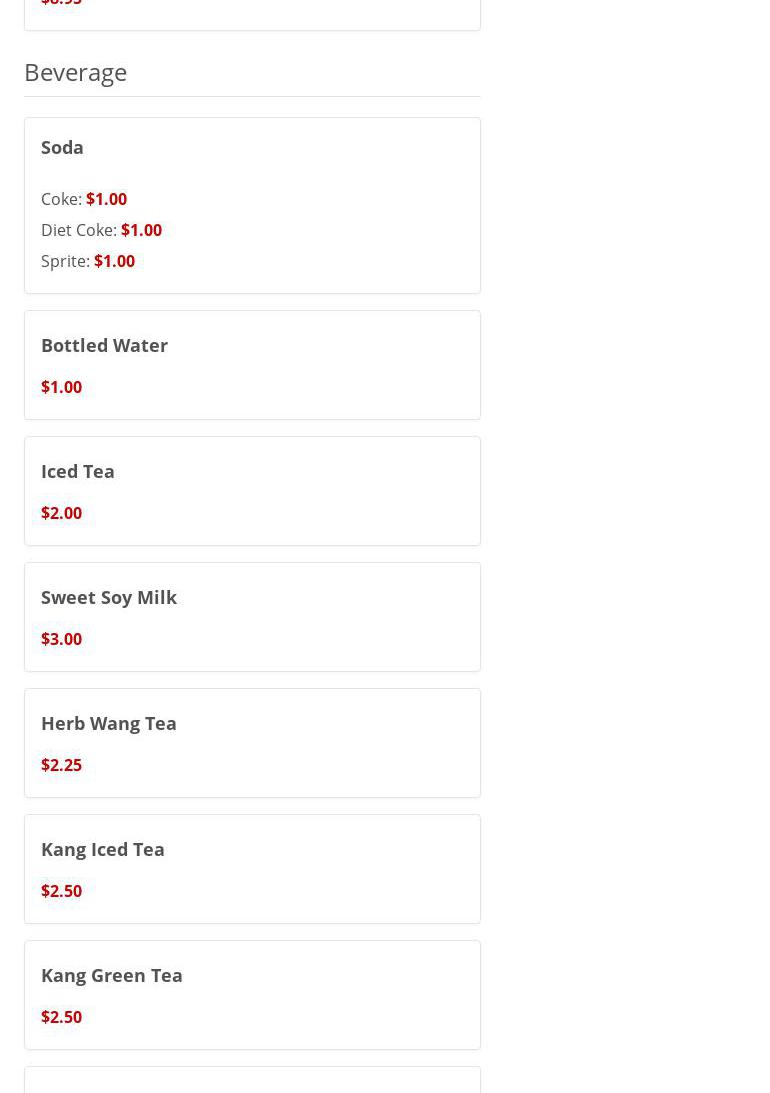Select the Herb Wang Tea item title
770x1093 pixels.
[108, 723]
